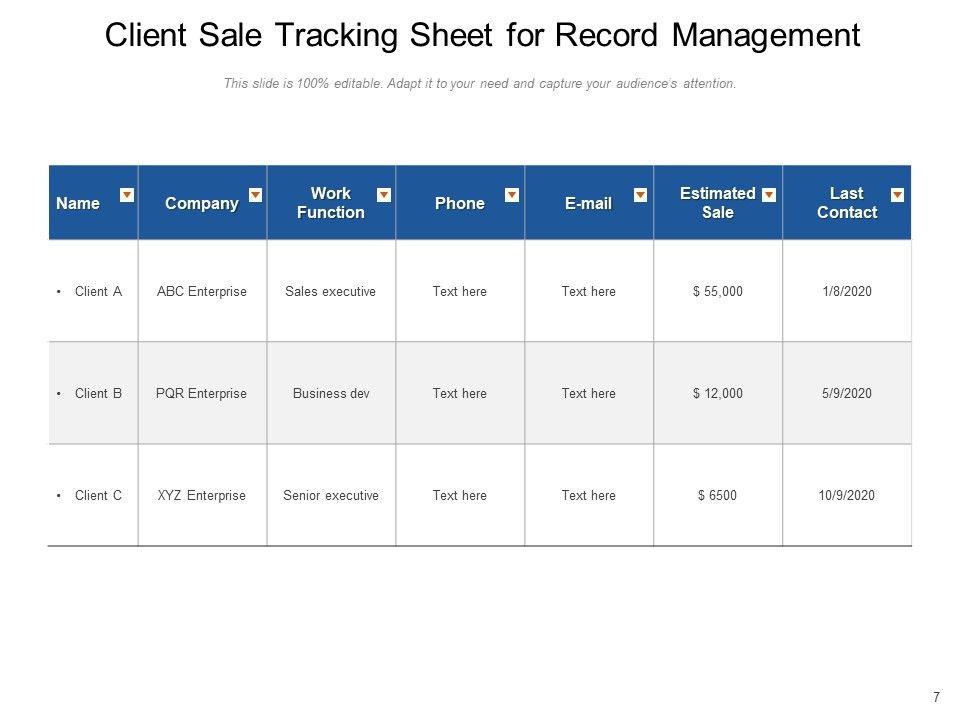Open the Name column filter arrow
Viewport: 960px width, 720px height.
click(x=127, y=195)
